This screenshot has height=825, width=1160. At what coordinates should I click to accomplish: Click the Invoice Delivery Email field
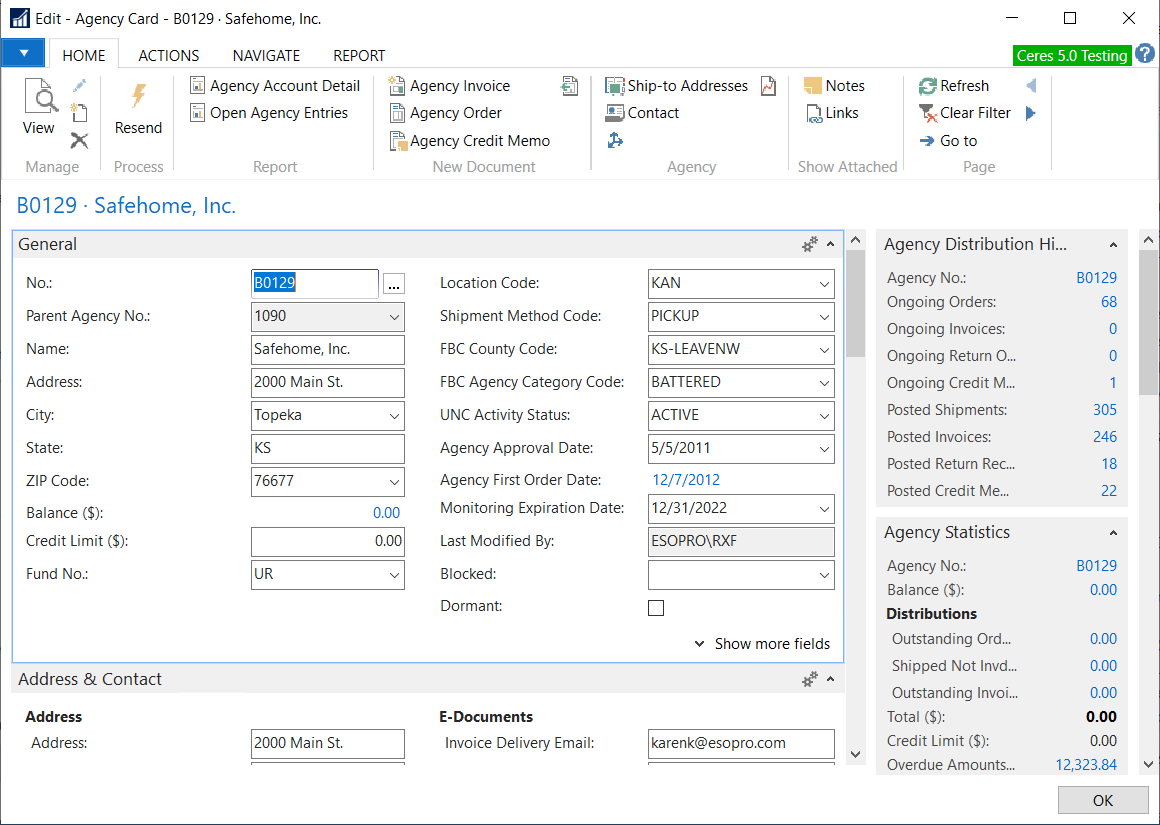tap(741, 743)
